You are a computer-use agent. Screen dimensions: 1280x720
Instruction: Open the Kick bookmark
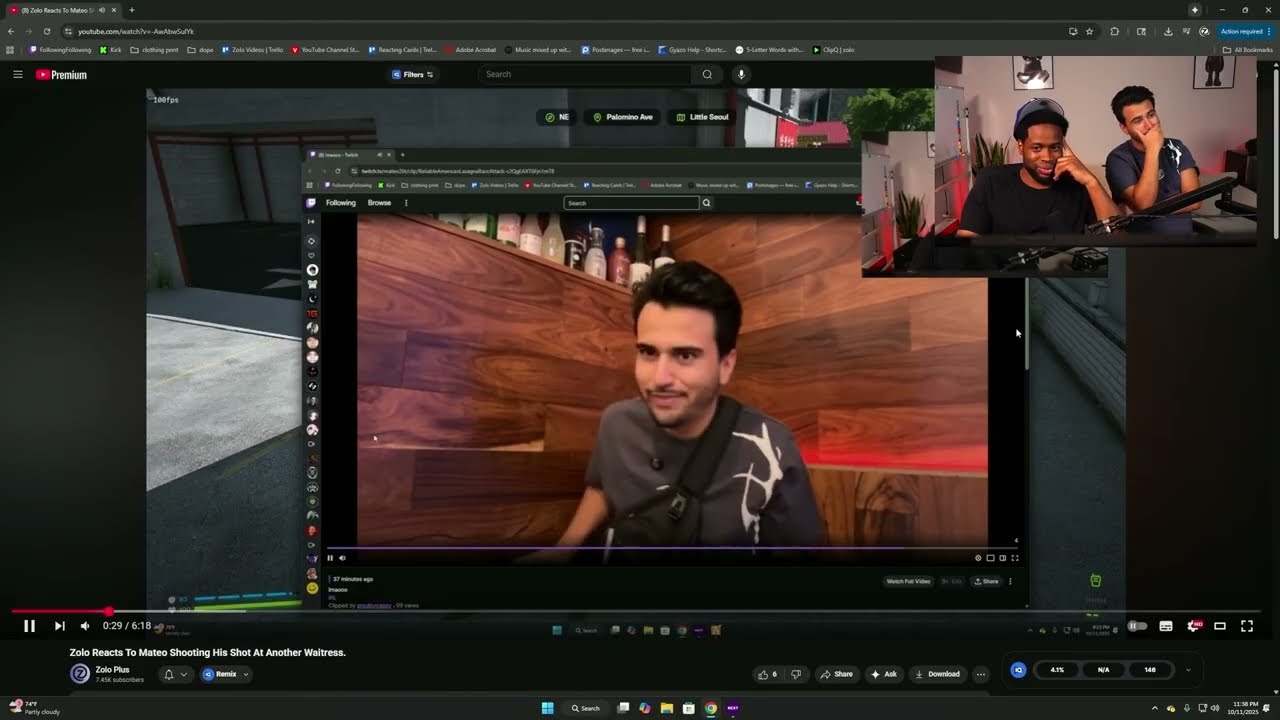[108, 49]
